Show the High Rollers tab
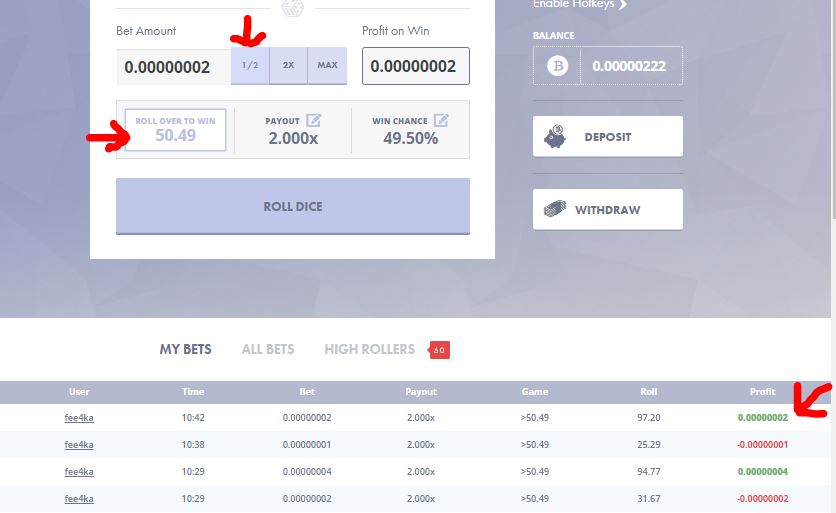The height and width of the screenshot is (513, 836). [x=369, y=349]
